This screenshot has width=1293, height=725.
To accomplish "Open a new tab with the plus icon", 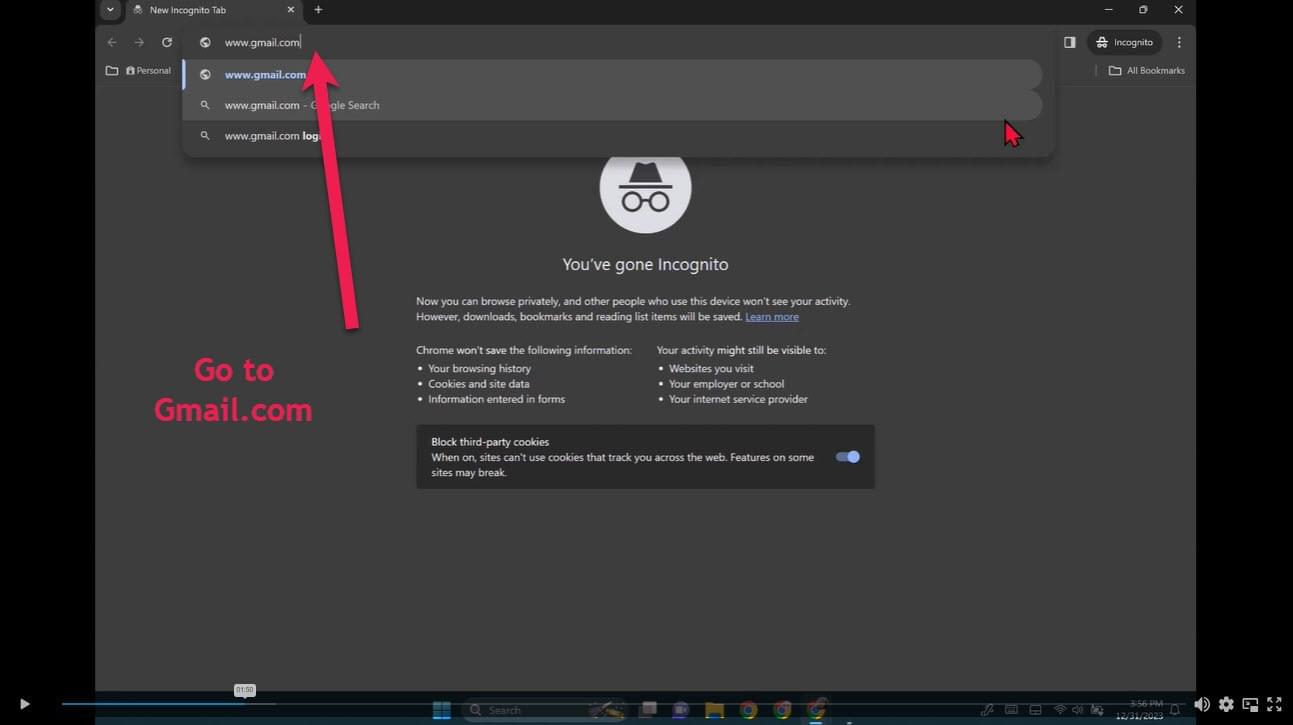I will click(x=318, y=10).
